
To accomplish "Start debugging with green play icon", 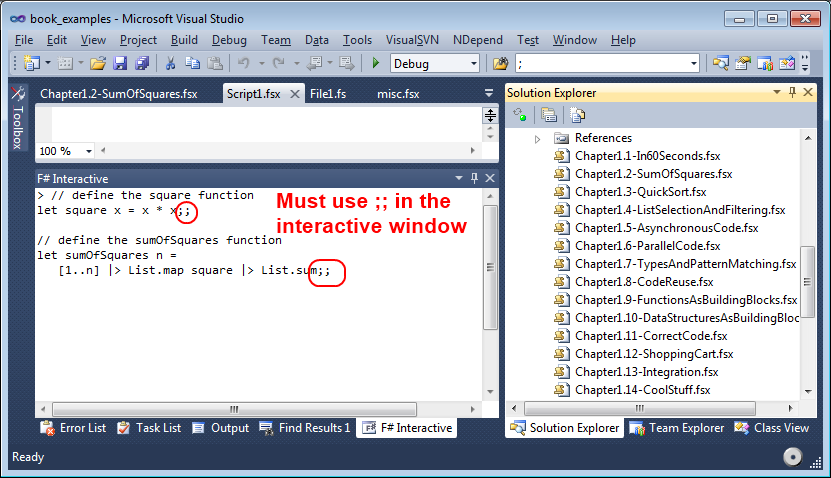I will (376, 63).
